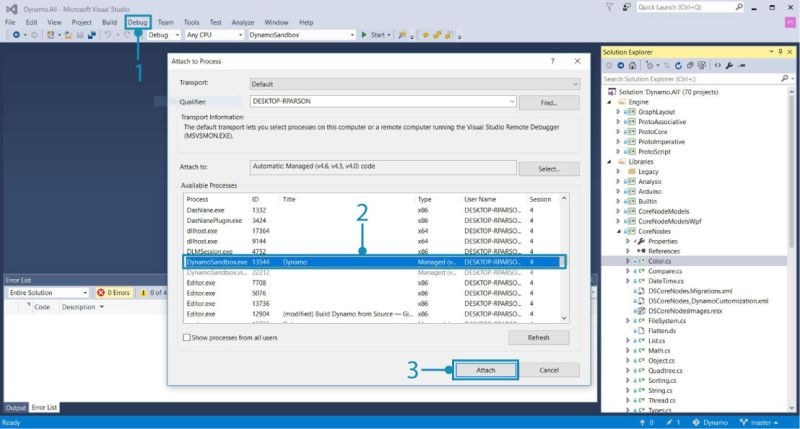Click the Find... button

549,103
